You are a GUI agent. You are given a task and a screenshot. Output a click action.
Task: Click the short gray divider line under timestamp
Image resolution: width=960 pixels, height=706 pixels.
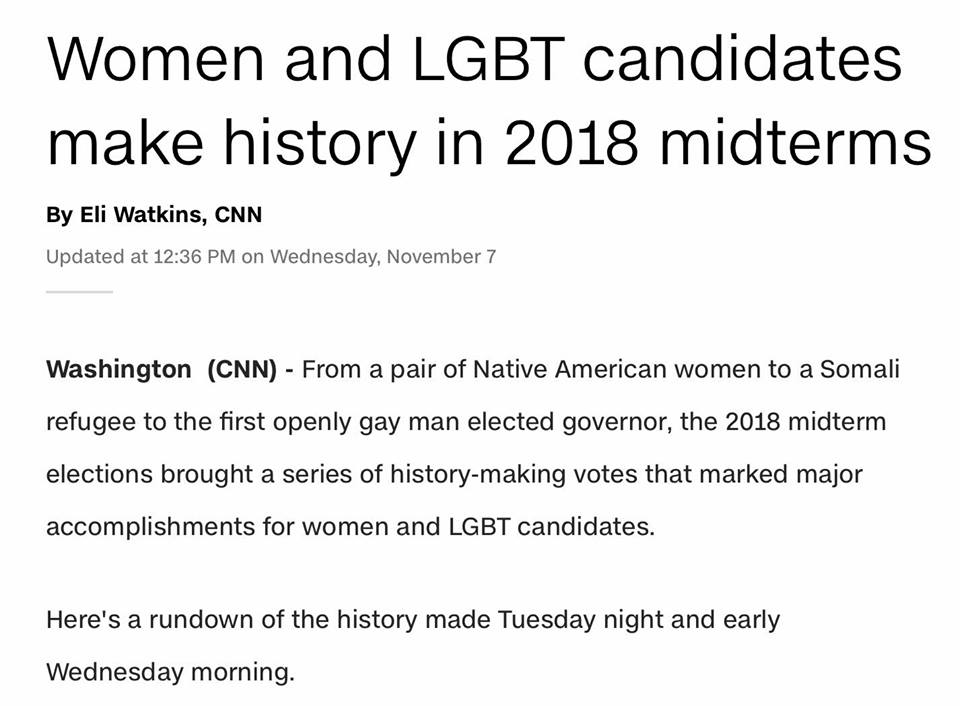pyautogui.click(x=80, y=292)
